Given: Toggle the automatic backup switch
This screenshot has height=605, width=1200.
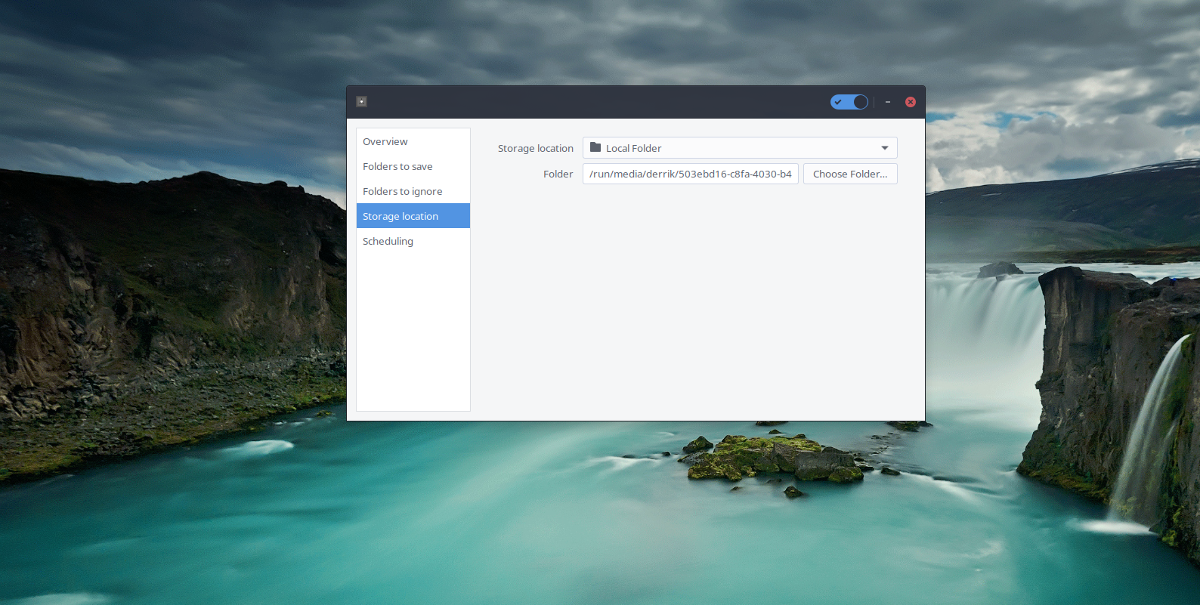Looking at the screenshot, I should (849, 102).
